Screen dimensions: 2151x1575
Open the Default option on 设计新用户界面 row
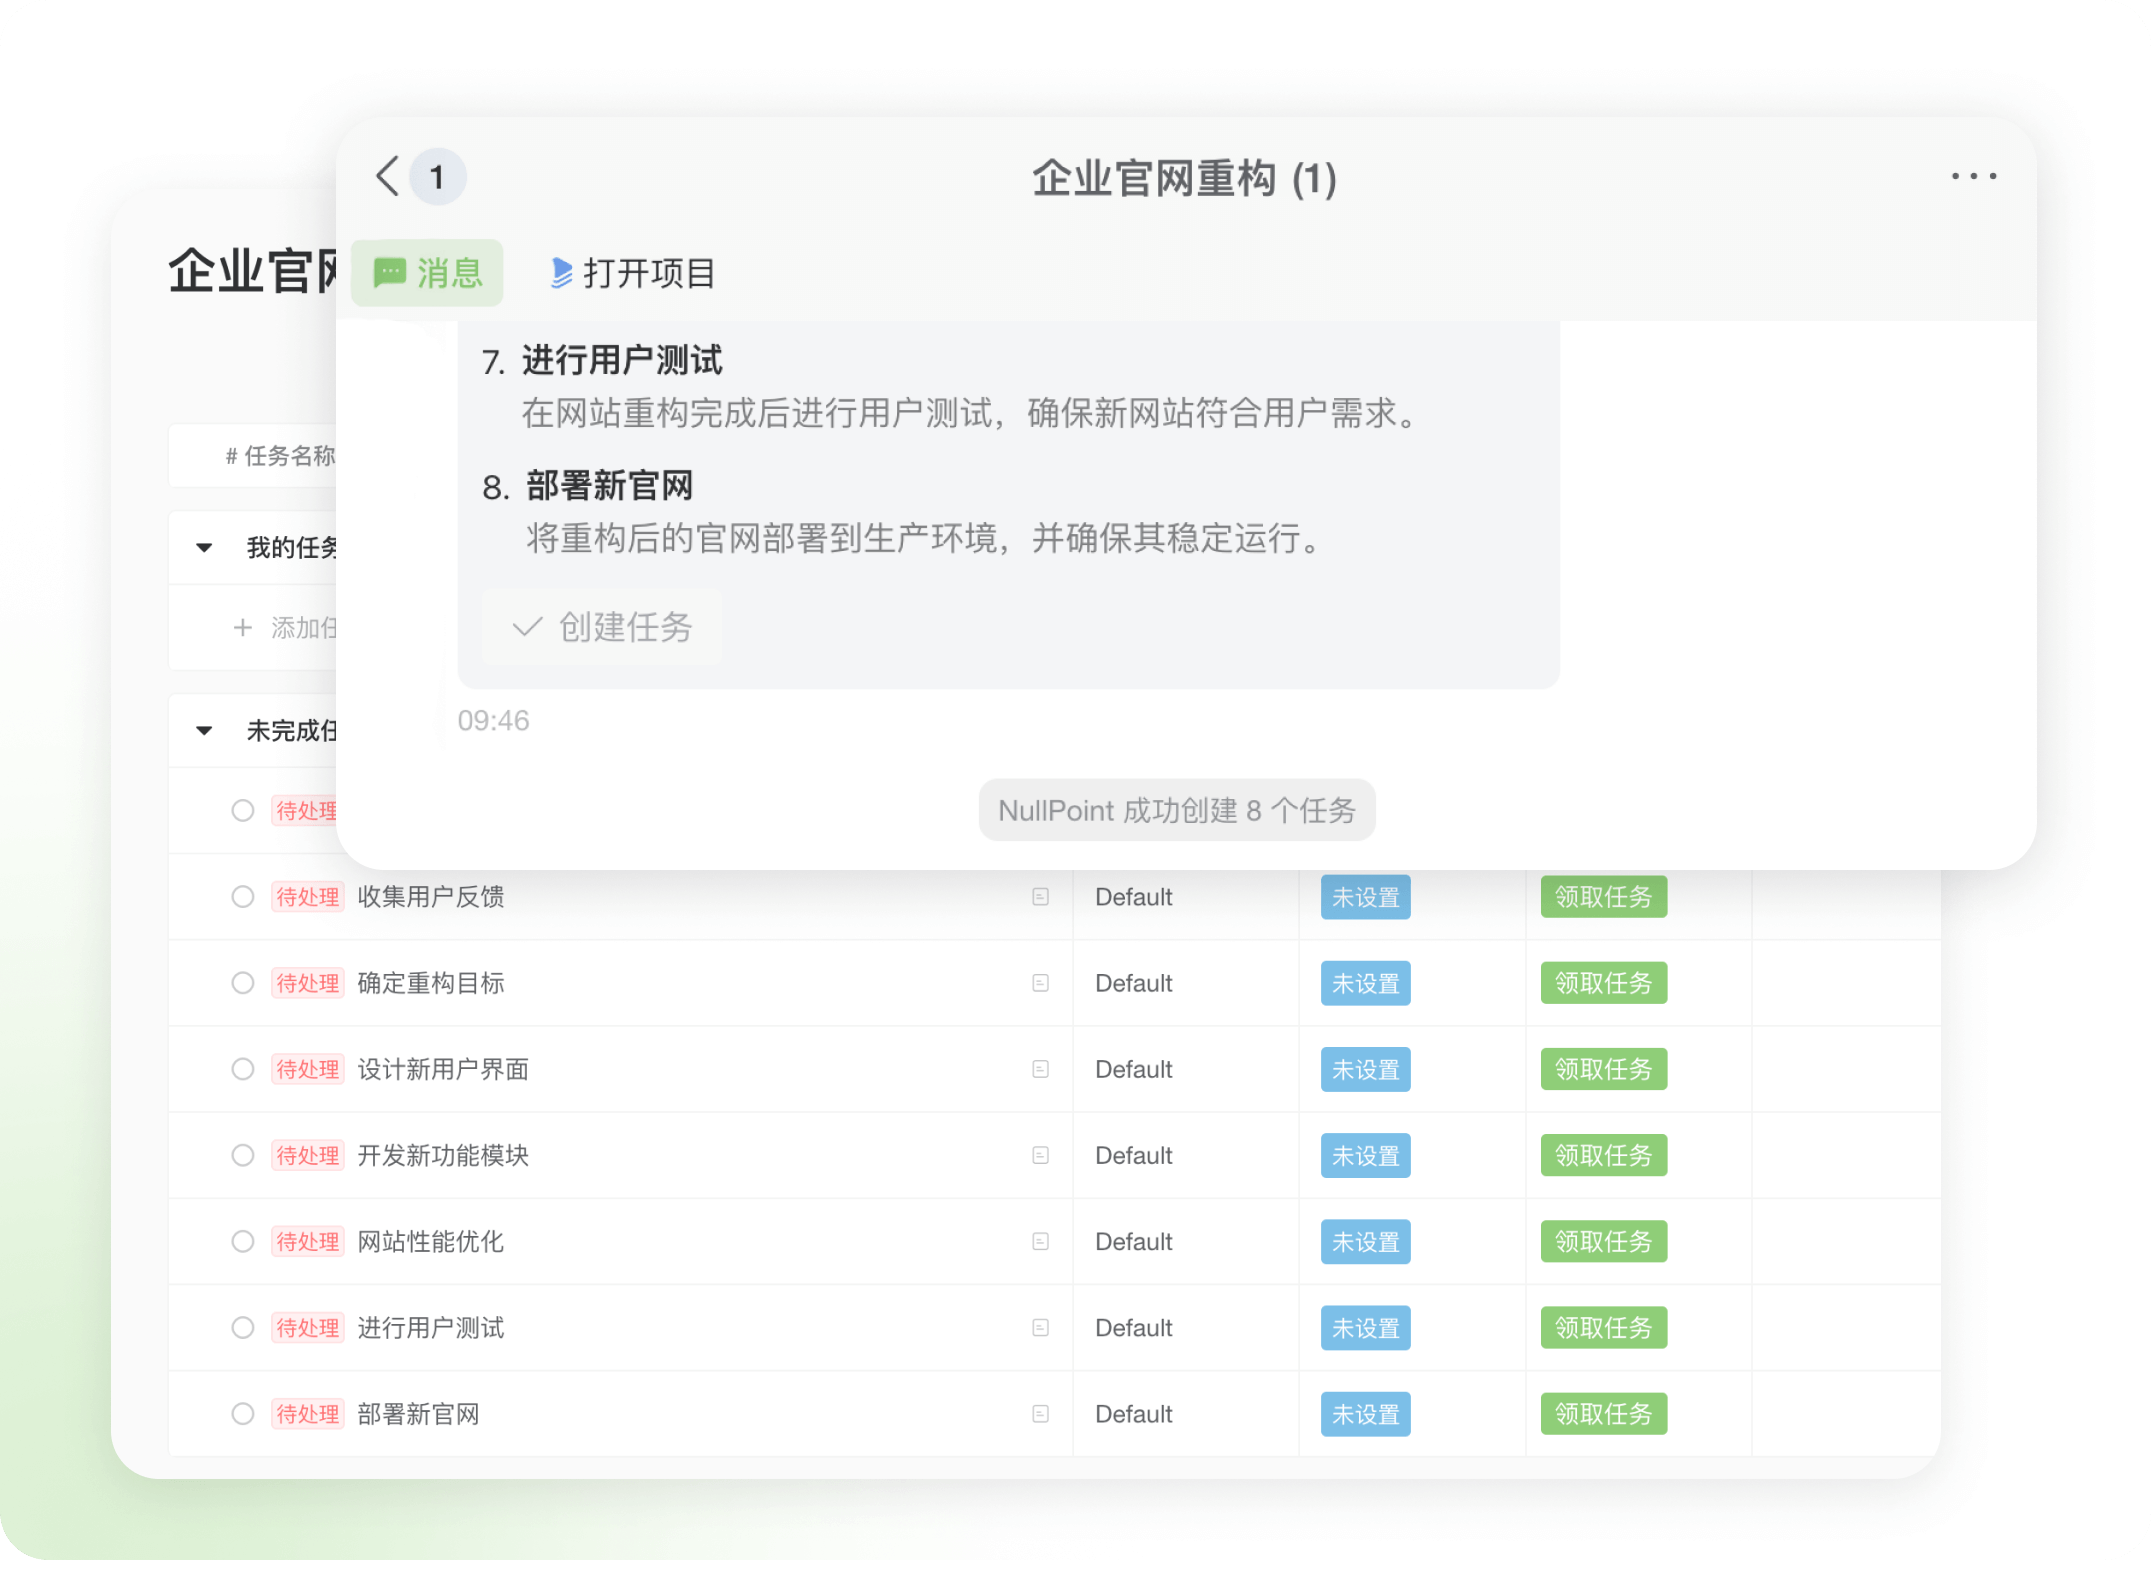click(1133, 1069)
